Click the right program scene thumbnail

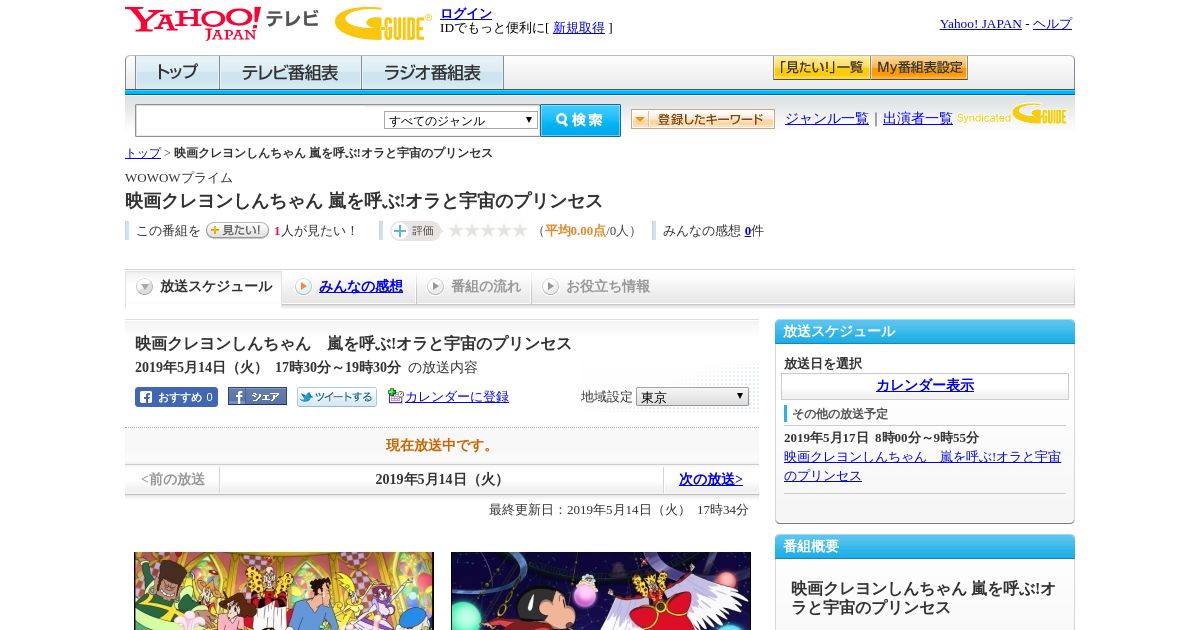pos(601,591)
